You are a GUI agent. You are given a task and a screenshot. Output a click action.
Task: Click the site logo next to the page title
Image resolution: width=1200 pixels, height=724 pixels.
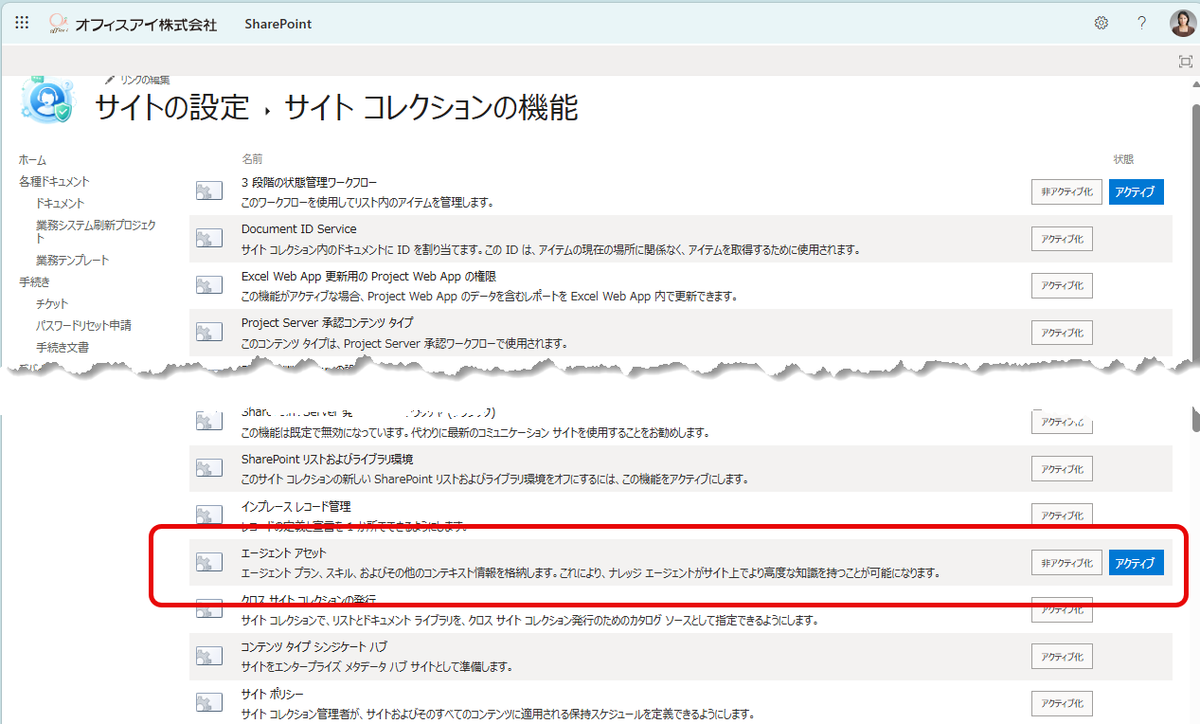click(49, 100)
